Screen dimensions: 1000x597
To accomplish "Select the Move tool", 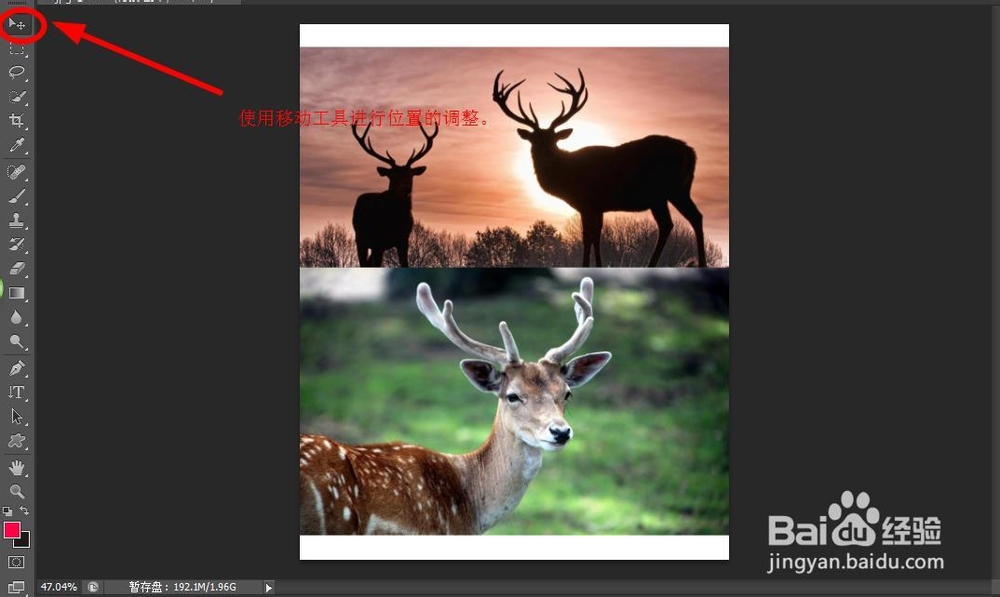I will tap(17, 24).
